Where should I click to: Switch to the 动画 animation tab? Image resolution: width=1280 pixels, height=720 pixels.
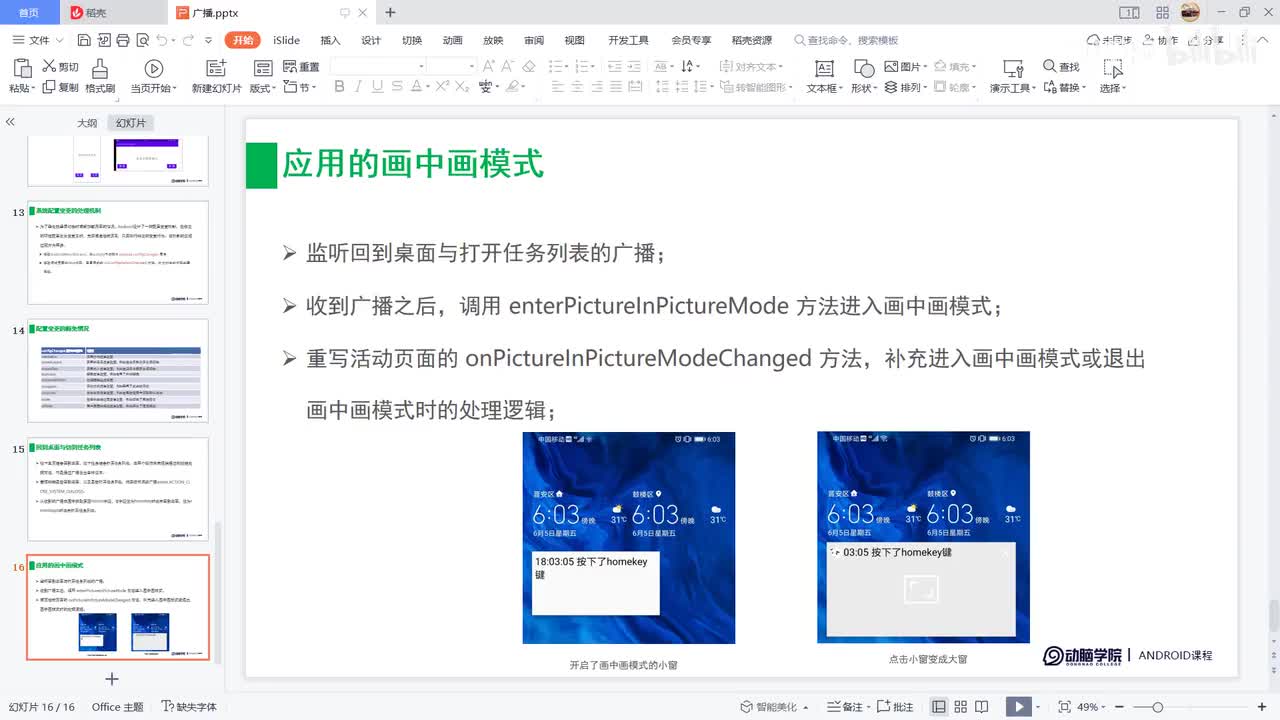pos(453,41)
